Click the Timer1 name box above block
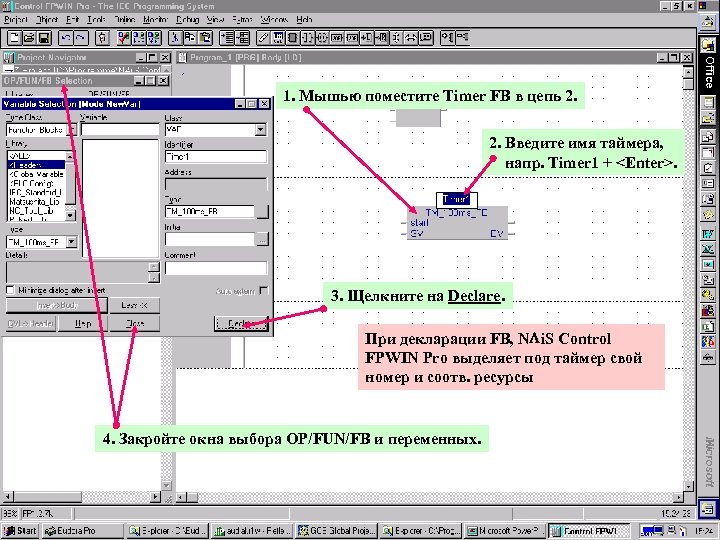The height and width of the screenshot is (540, 720). 456,200
